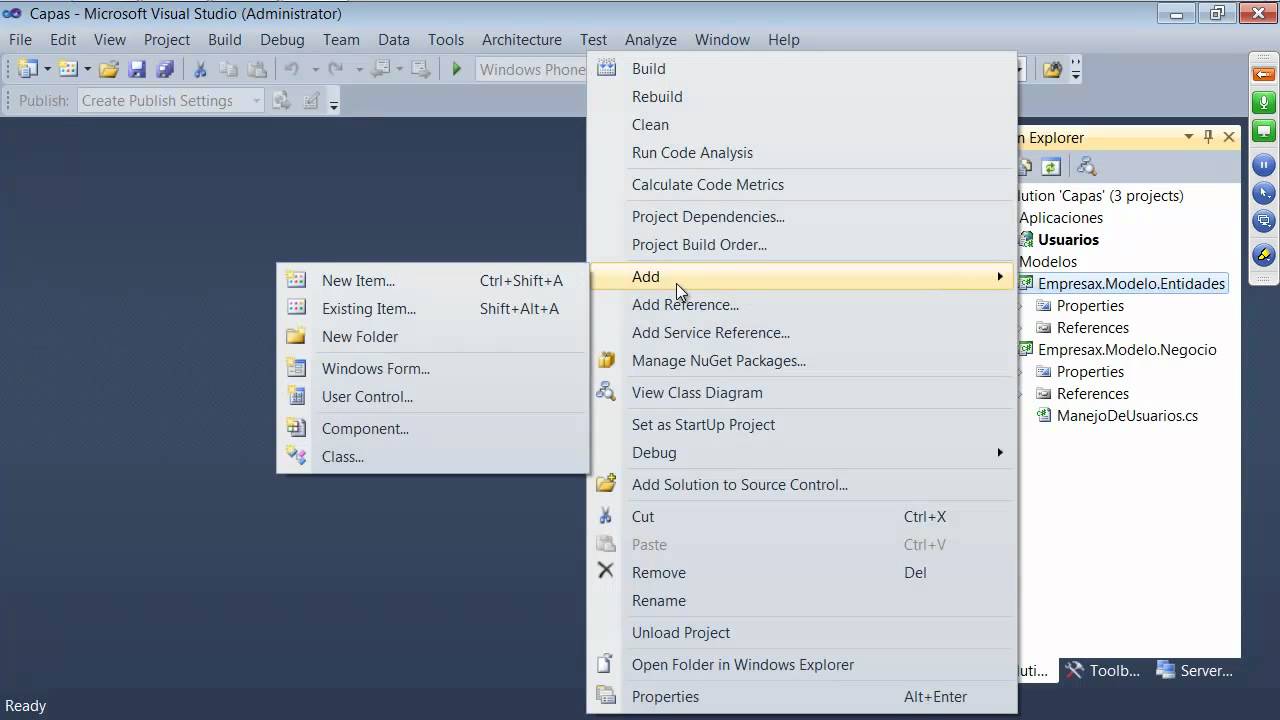Image resolution: width=1280 pixels, height=720 pixels.
Task: Open the Navigate Backward dropdown arrow
Action: [399, 69]
